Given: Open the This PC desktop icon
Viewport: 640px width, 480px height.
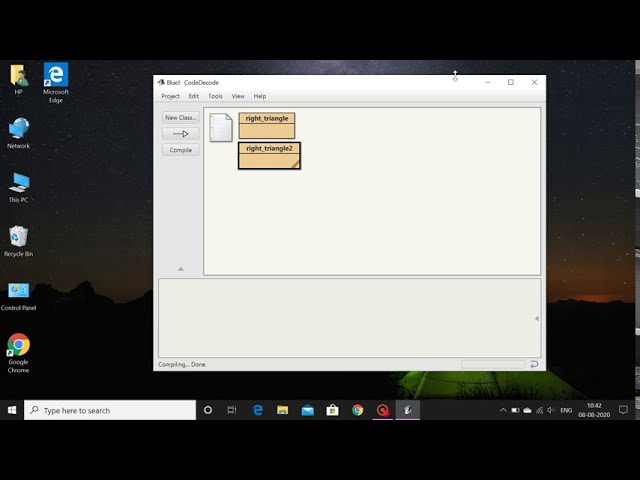Looking at the screenshot, I should [x=18, y=188].
